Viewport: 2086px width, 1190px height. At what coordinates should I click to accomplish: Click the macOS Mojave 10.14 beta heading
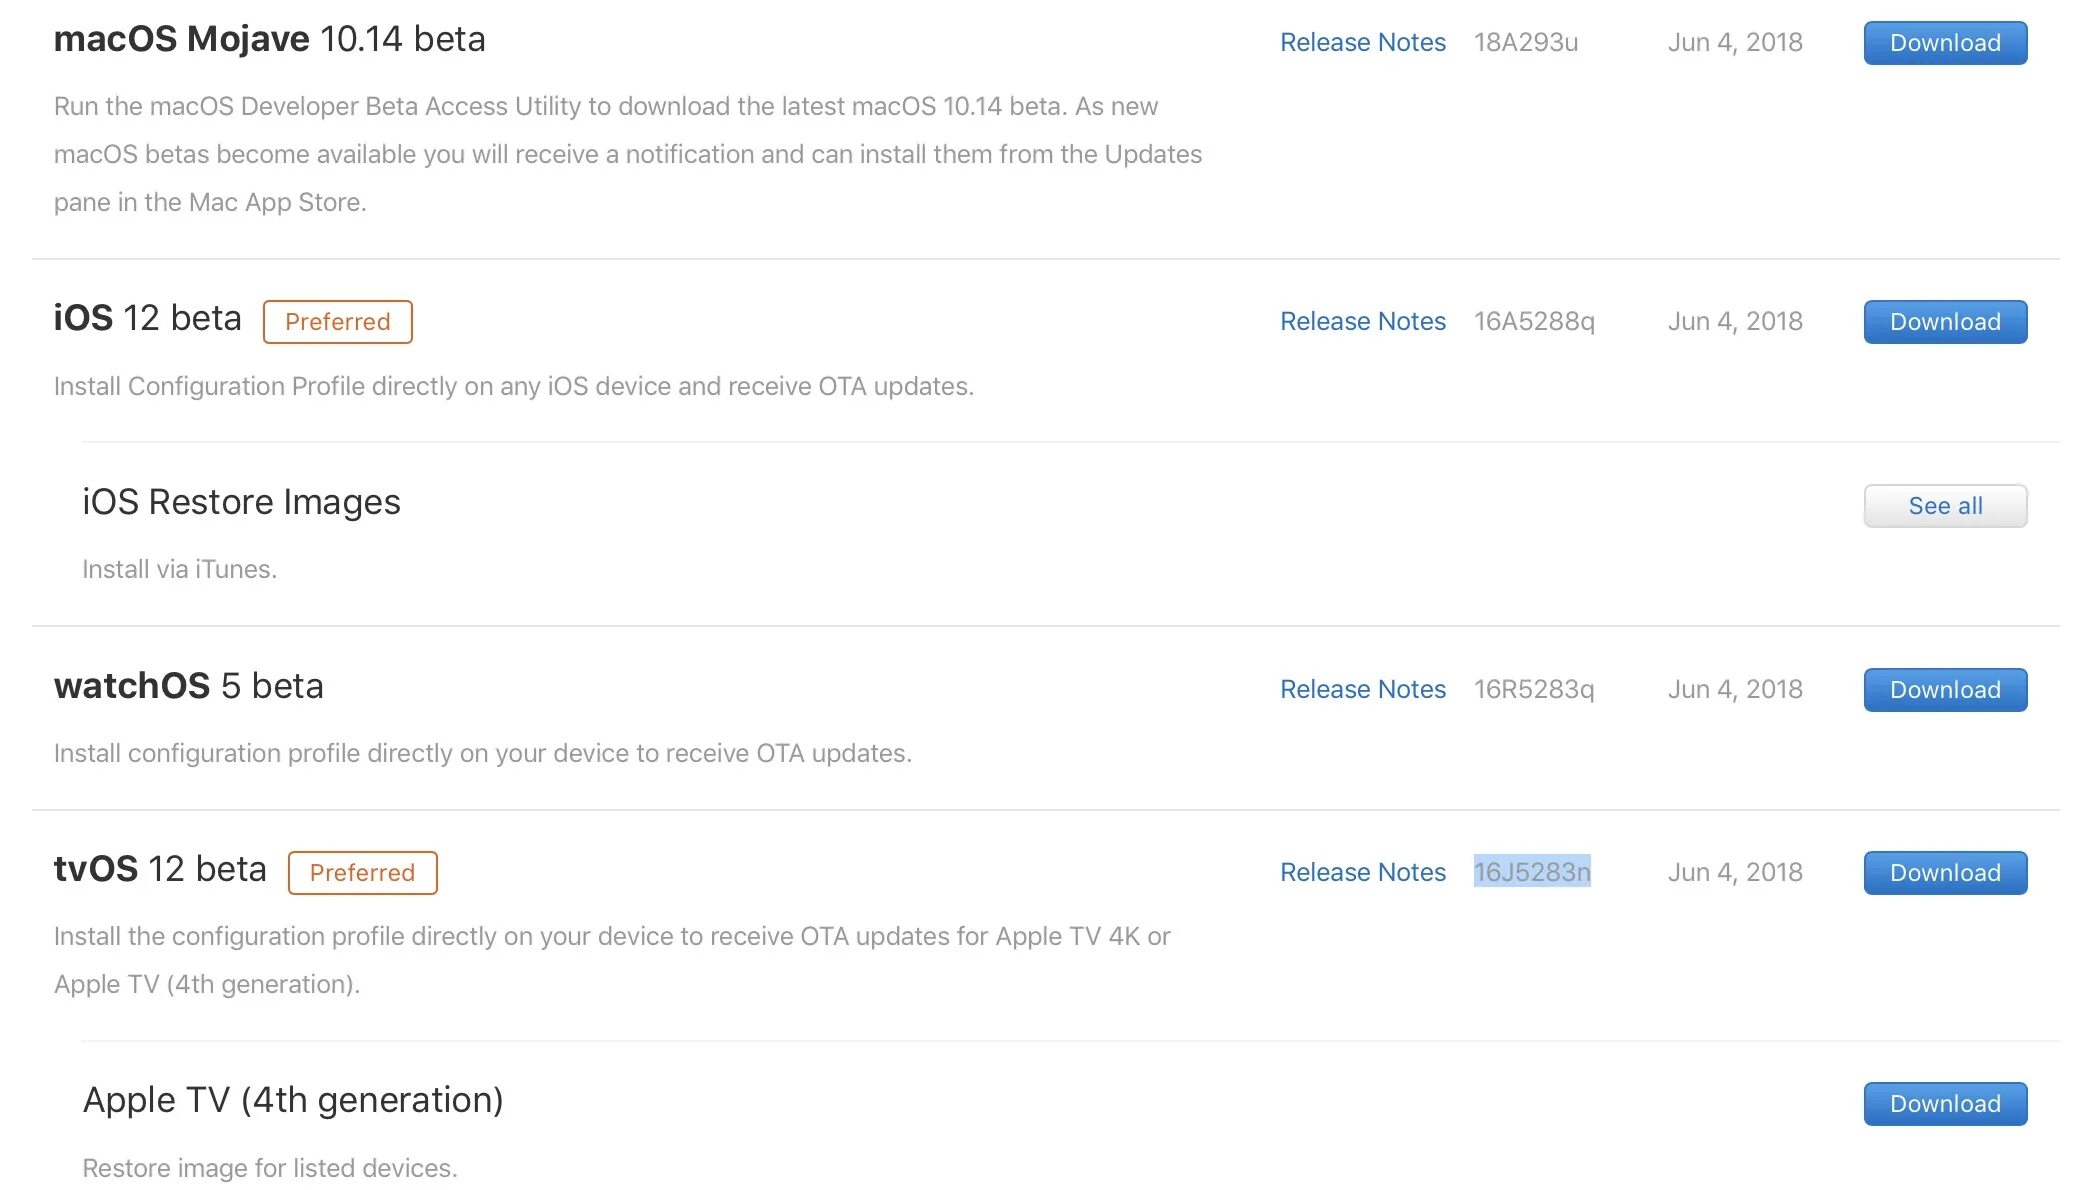(x=269, y=40)
